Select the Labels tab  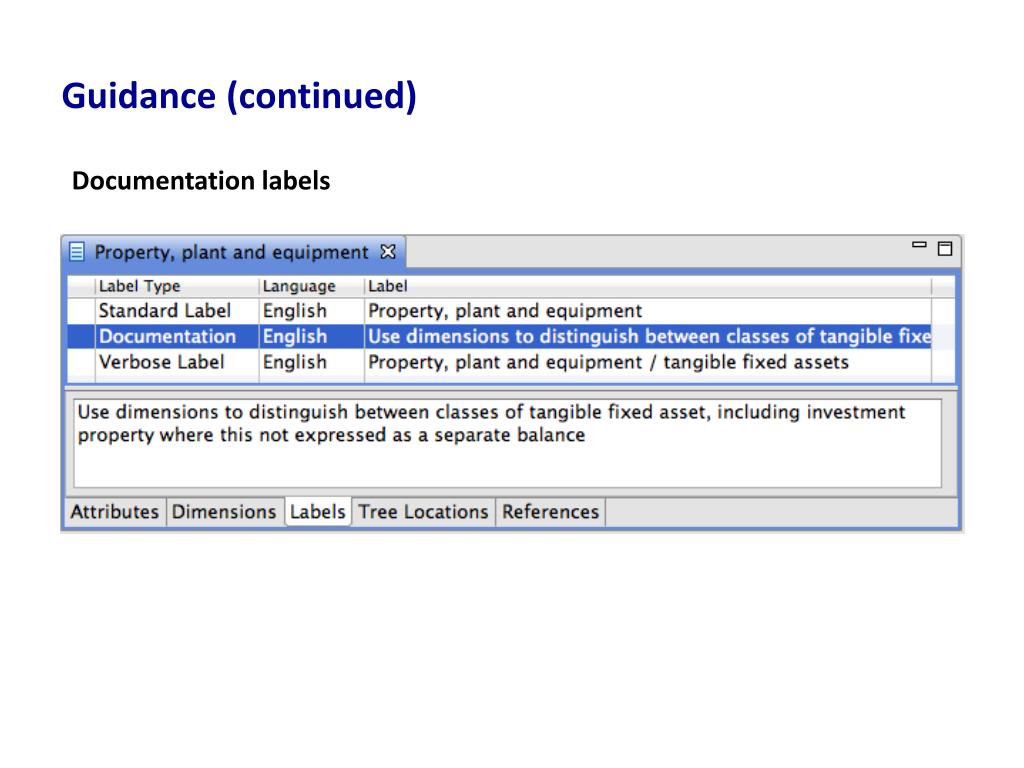[x=318, y=511]
